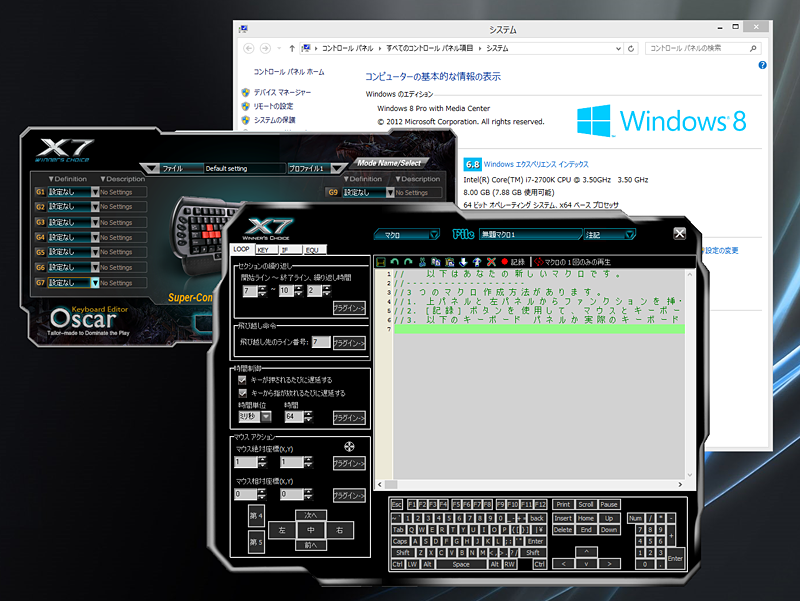Switch to the KEY tab
800x601 pixels.
click(265, 250)
